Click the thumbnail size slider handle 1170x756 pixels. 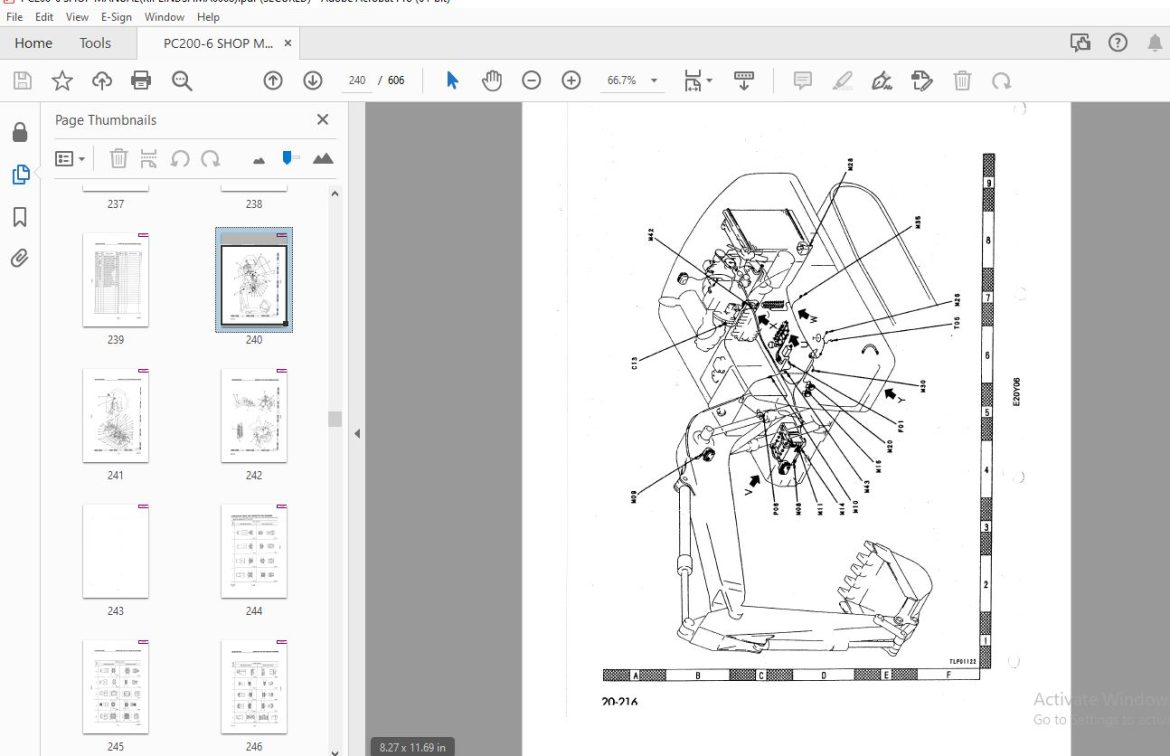(287, 157)
